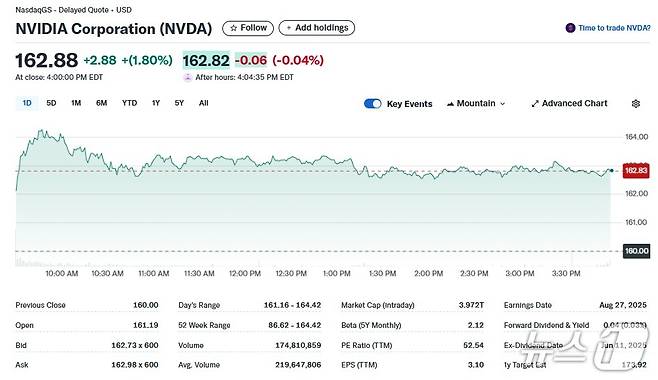Image resolution: width=658 pixels, height=380 pixels.
Task: Switch chart to 6M range
Action: tap(102, 103)
